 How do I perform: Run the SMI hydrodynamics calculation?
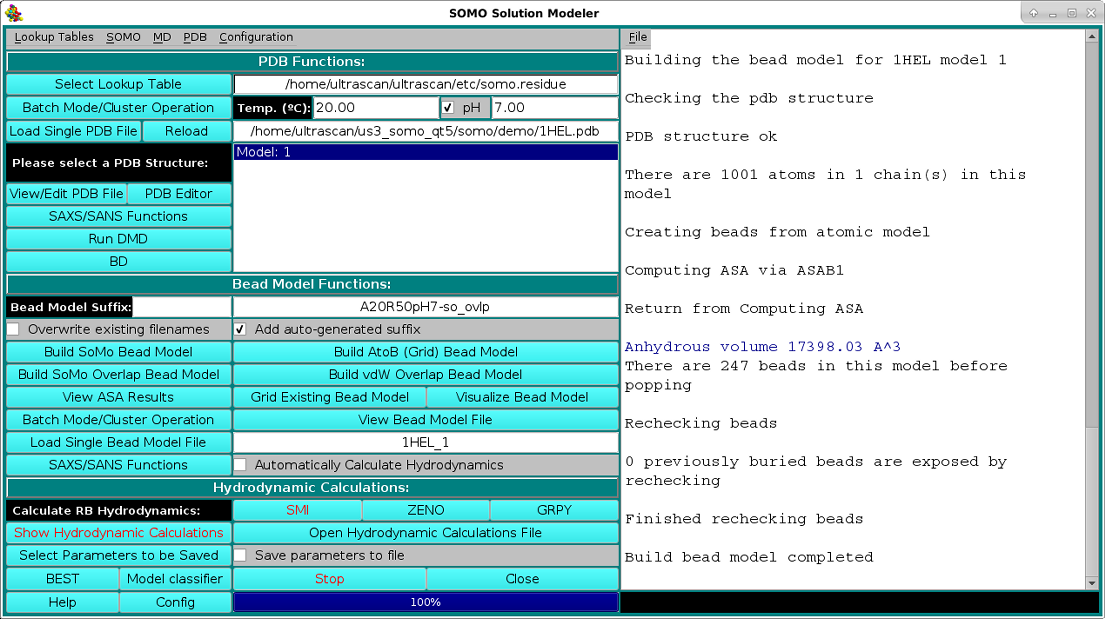pos(297,510)
